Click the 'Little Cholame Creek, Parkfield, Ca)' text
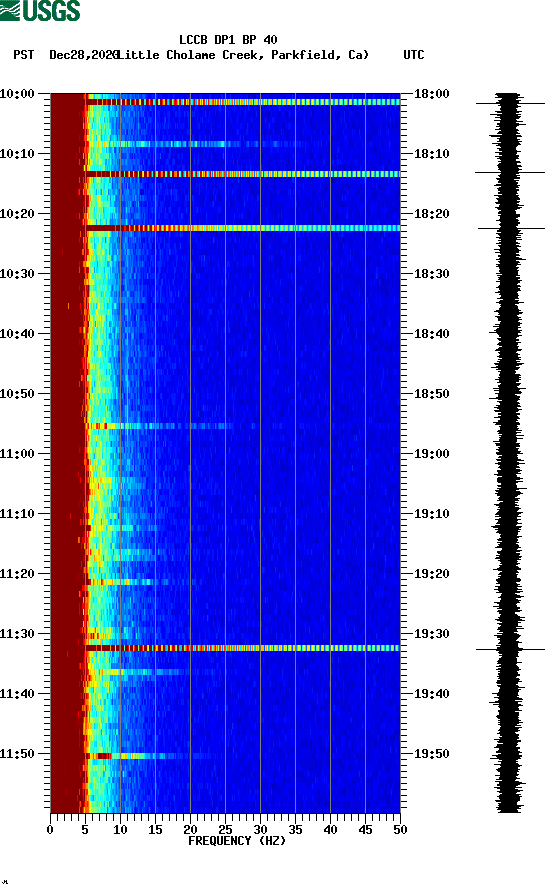This screenshot has width=552, height=893. click(243, 55)
